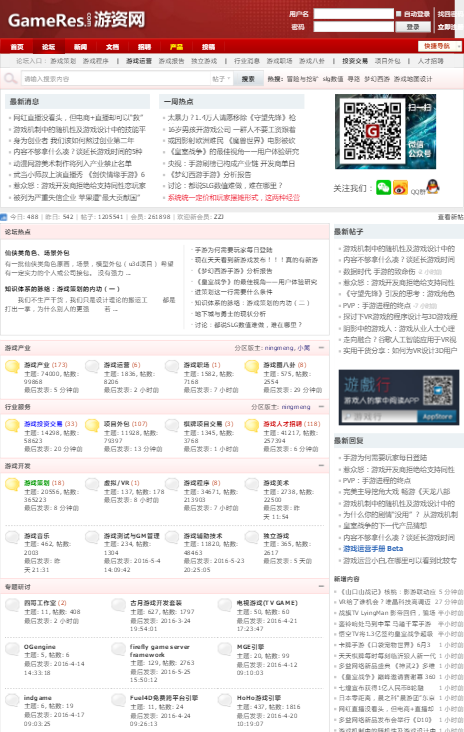Select the 投稿 navigation tab
The height and width of the screenshot is (732, 464).
[208, 47]
